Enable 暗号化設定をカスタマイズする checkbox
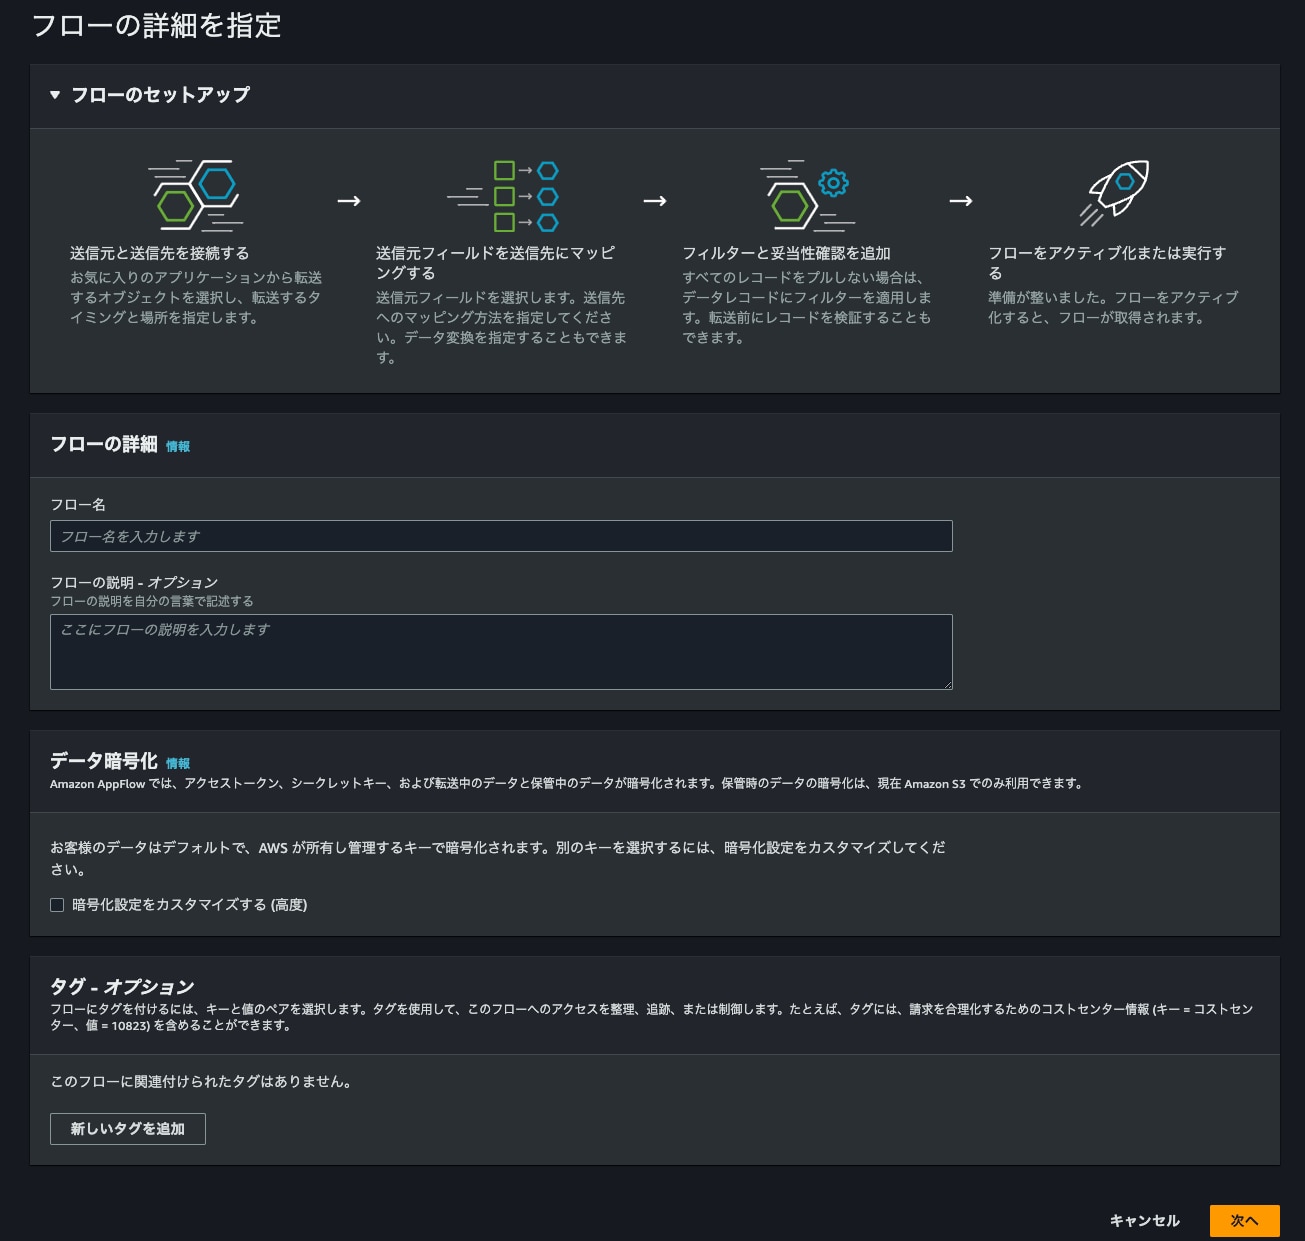Viewport: 1305px width, 1241px height. click(57, 905)
